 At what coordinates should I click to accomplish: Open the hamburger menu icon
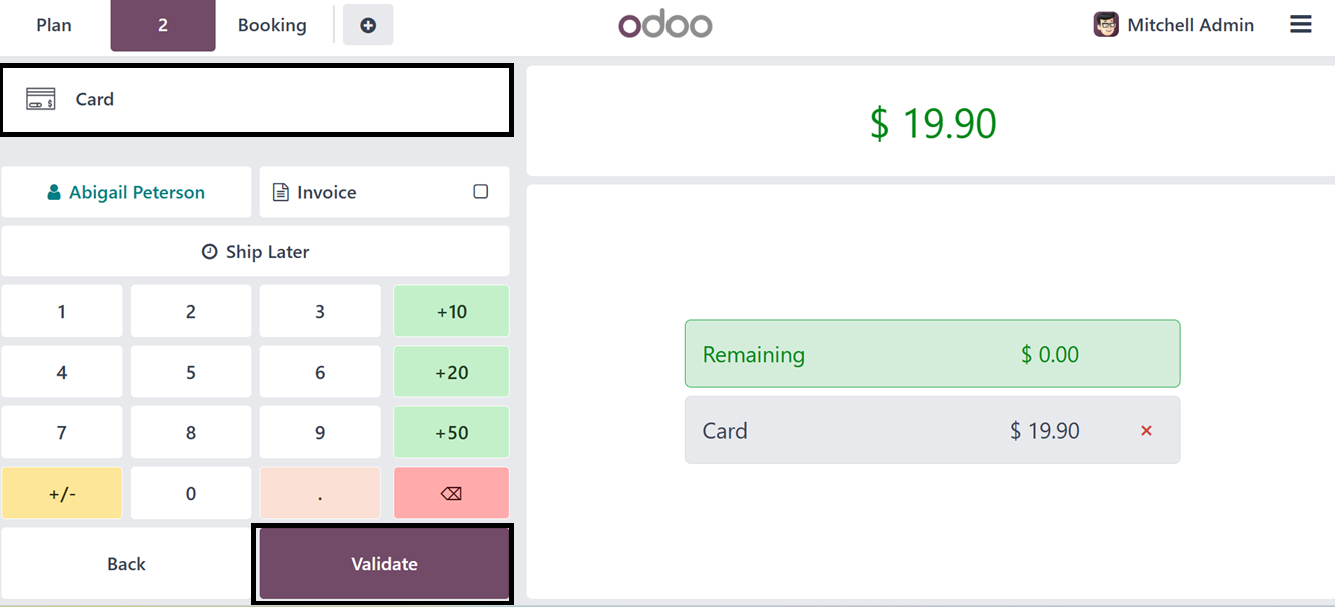[x=1300, y=25]
